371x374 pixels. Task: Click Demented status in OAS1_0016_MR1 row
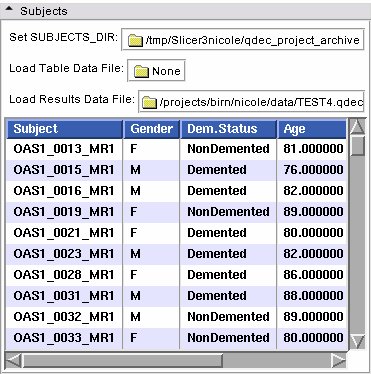(x=228, y=191)
